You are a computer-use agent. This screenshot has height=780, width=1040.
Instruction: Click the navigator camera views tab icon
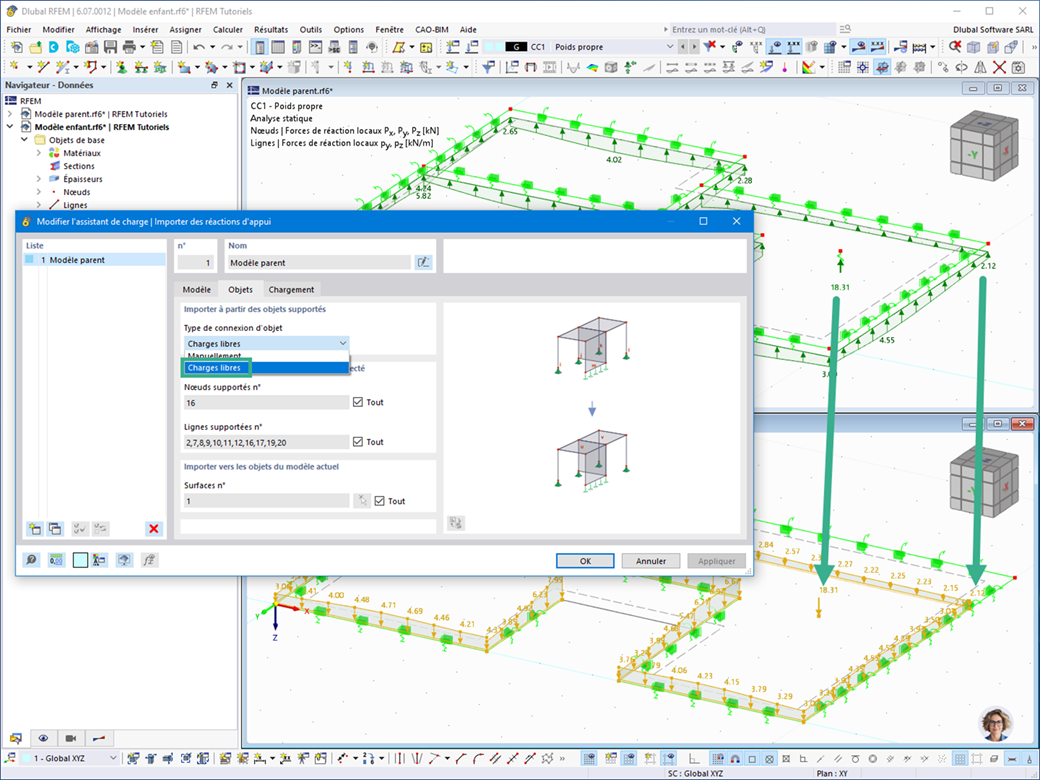pyautogui.click(x=71, y=738)
